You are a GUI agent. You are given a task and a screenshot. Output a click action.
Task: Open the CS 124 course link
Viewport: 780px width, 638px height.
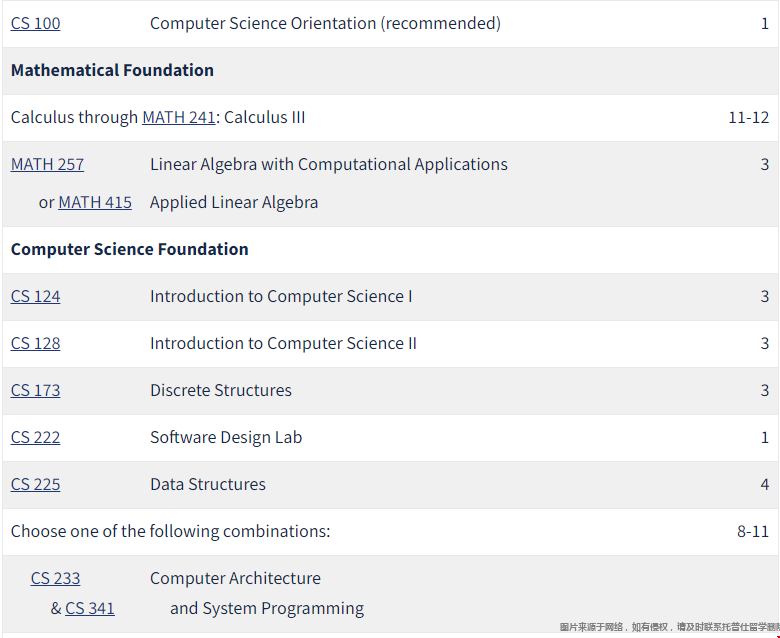click(35, 296)
